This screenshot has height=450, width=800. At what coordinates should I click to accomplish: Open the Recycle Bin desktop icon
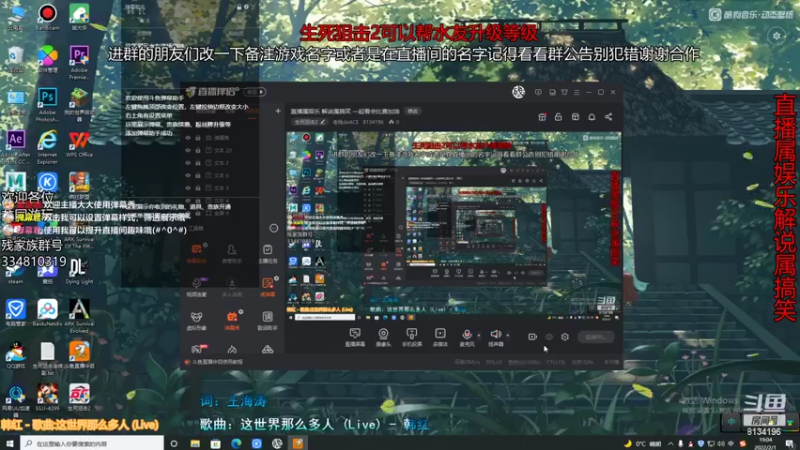16,60
